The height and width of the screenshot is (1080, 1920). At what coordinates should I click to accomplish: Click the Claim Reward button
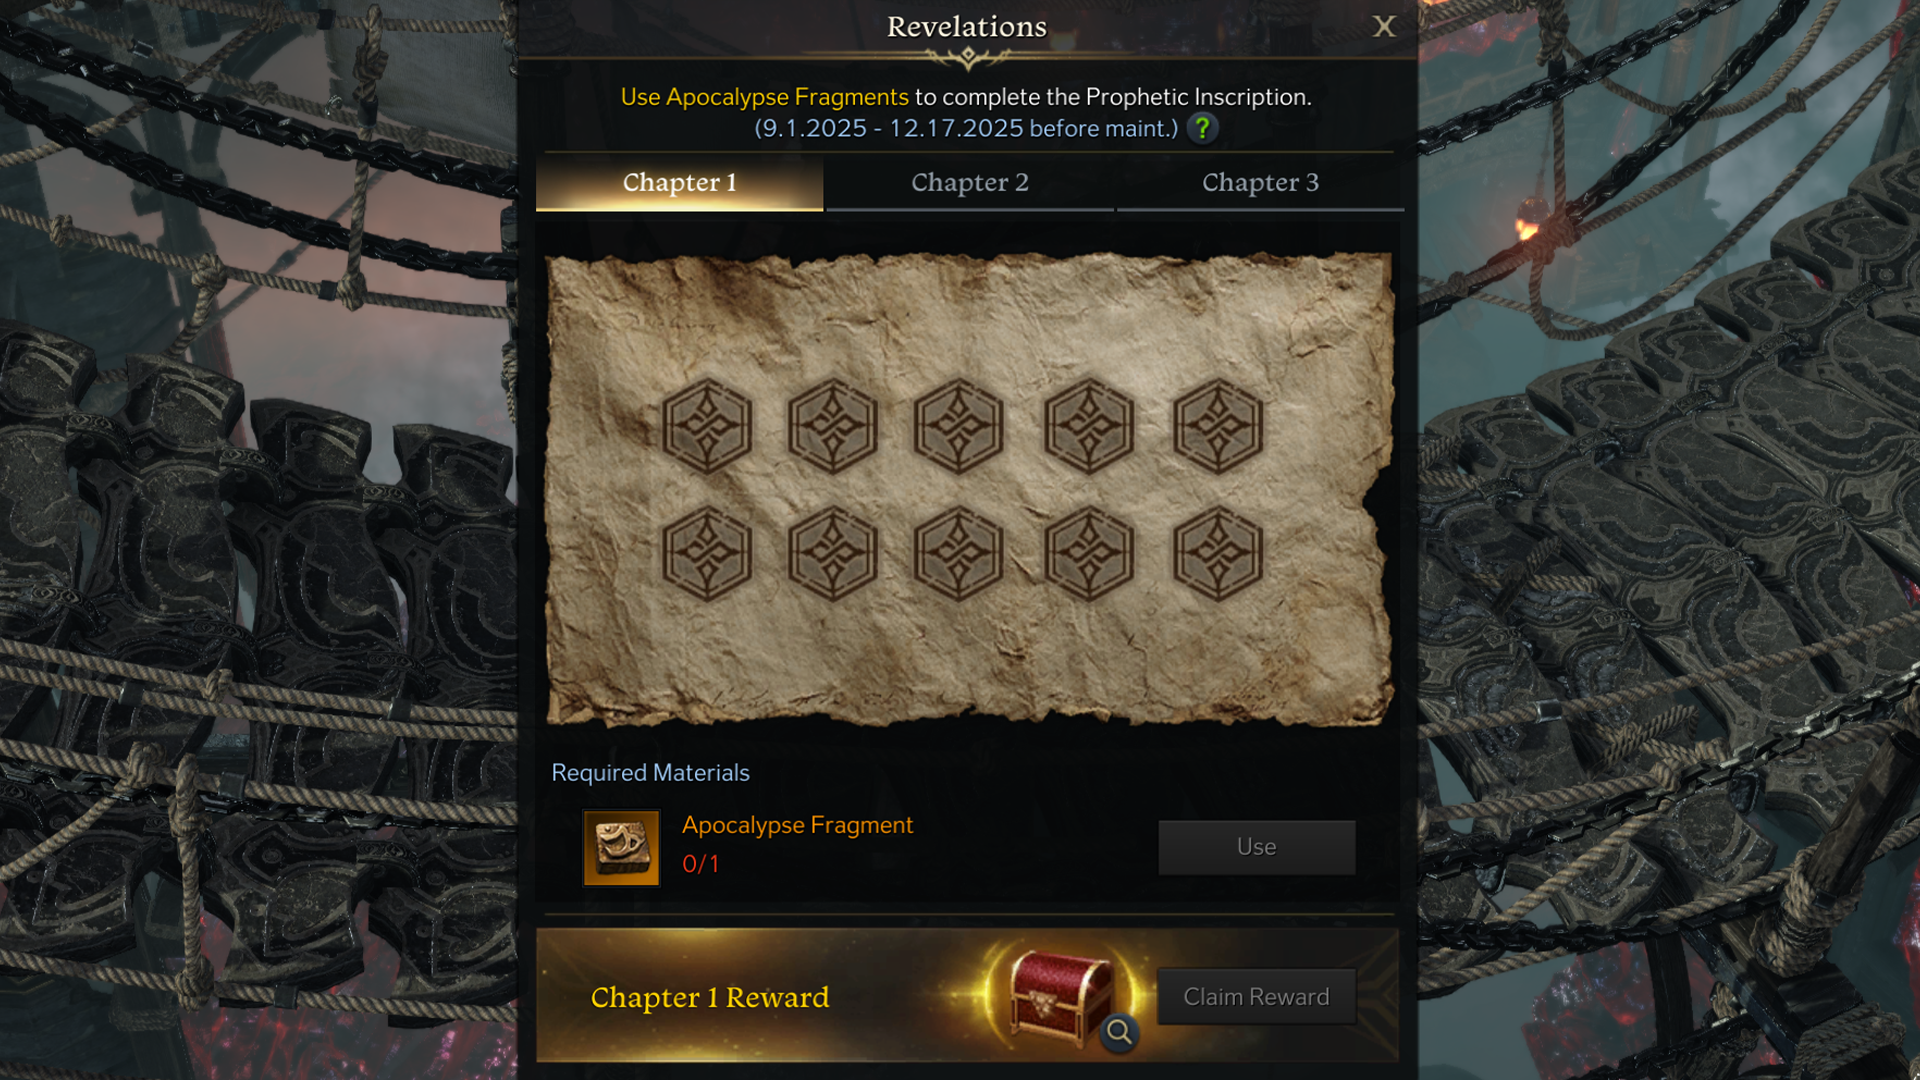pos(1257,996)
